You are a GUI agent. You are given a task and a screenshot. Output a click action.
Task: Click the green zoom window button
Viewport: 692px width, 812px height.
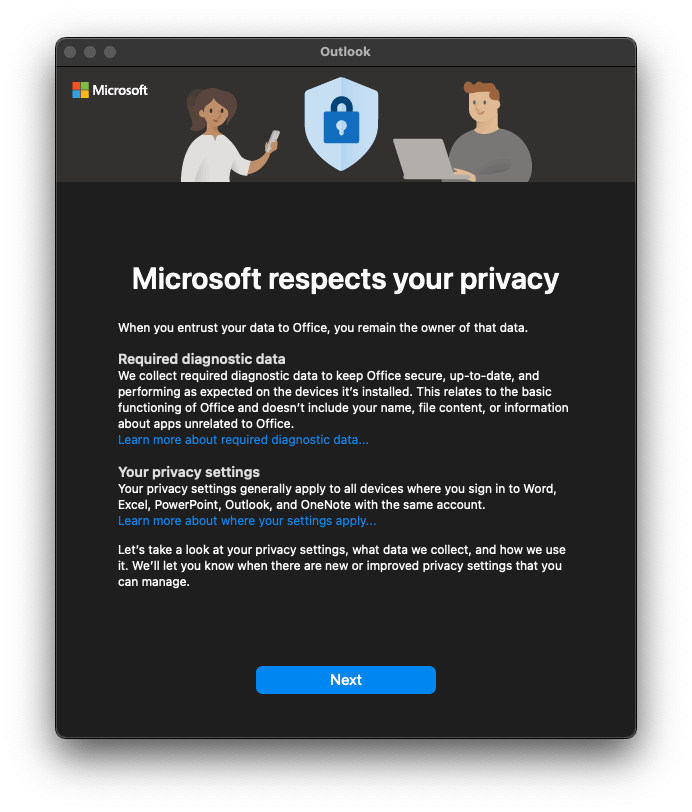(x=110, y=52)
